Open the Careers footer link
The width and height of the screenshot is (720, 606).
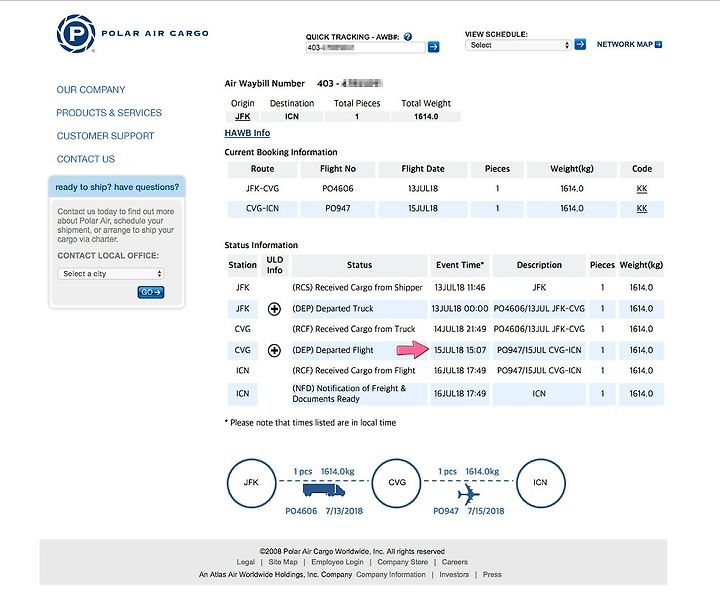coord(455,562)
